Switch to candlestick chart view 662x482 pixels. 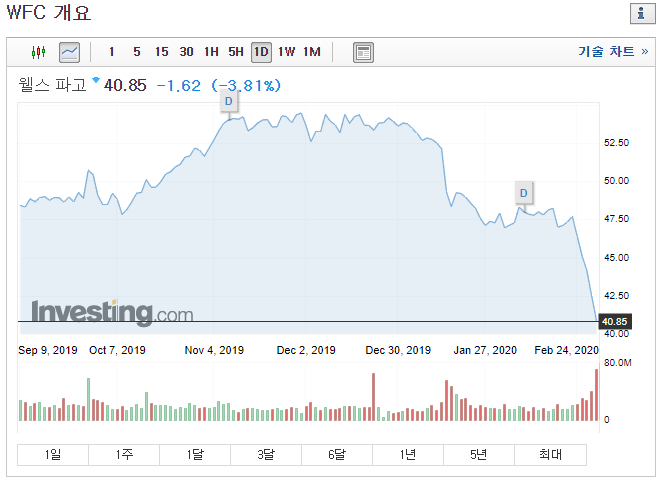(38, 52)
